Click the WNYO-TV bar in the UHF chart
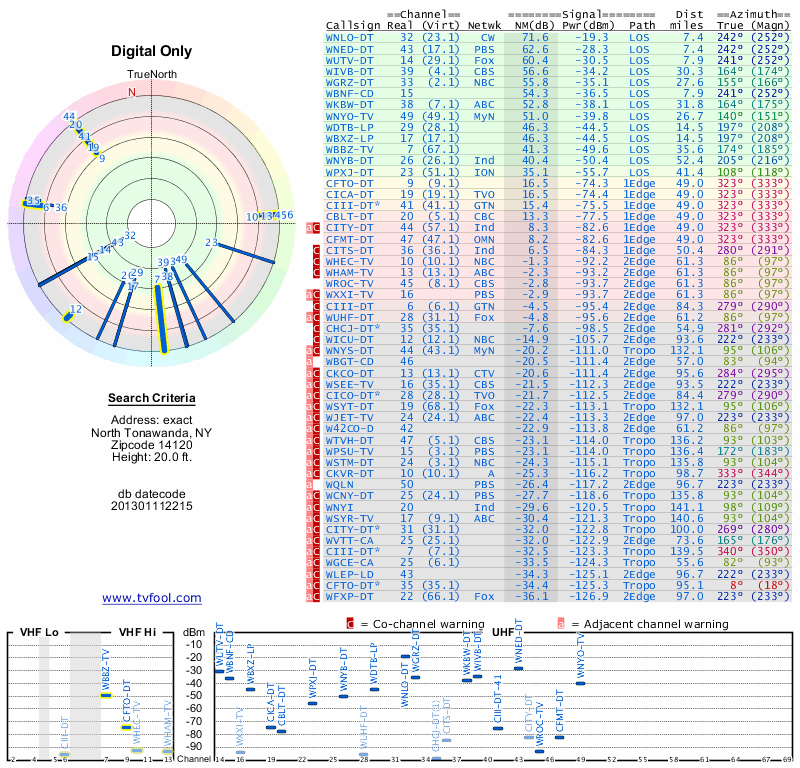This screenshot has width=800, height=768. [580, 683]
